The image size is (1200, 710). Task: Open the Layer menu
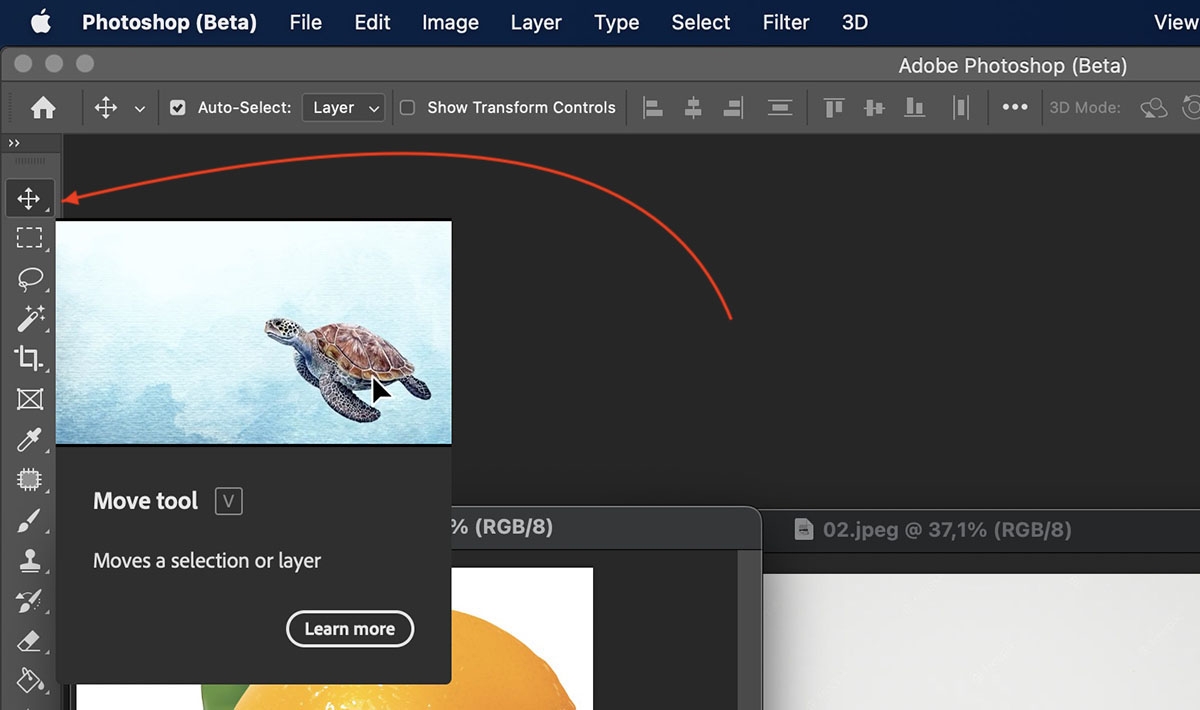536,22
